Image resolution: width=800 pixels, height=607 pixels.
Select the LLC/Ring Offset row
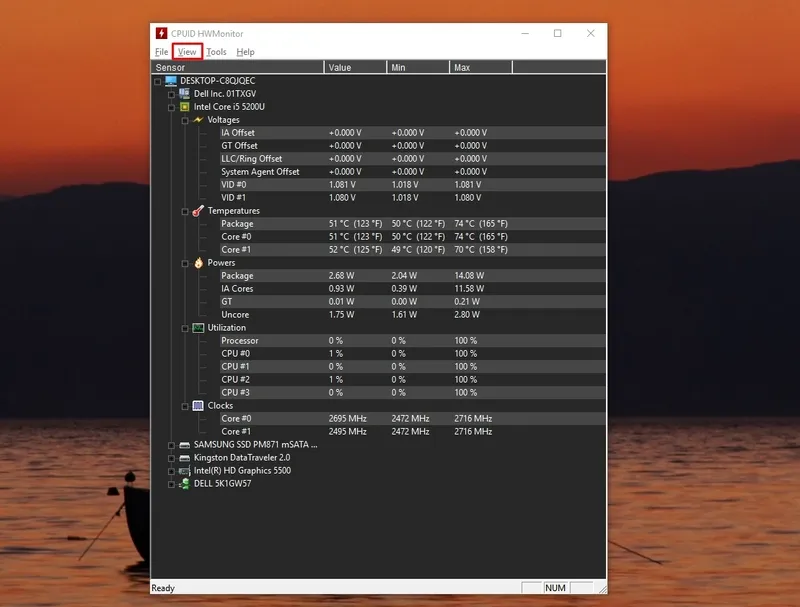click(412, 159)
